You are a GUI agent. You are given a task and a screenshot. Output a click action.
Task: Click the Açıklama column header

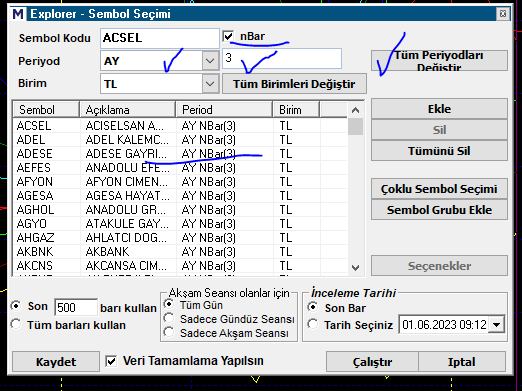[x=128, y=110]
